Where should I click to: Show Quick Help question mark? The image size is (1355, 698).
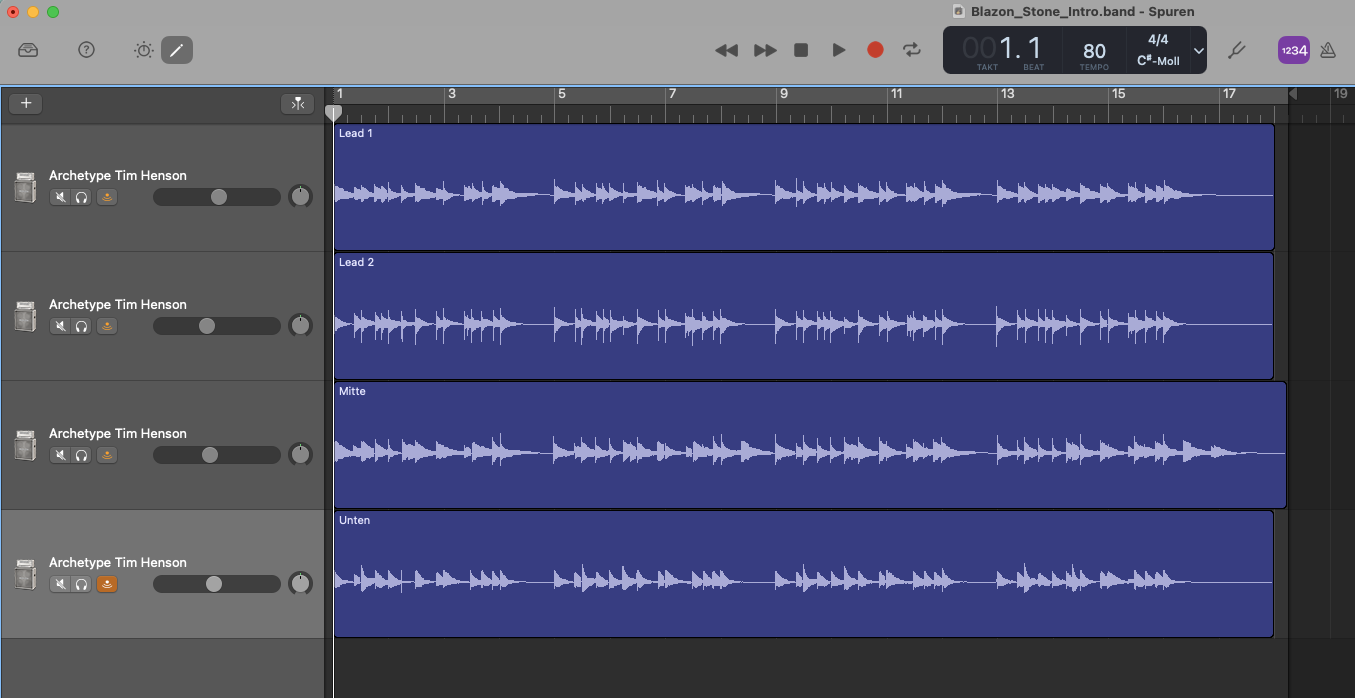click(86, 50)
